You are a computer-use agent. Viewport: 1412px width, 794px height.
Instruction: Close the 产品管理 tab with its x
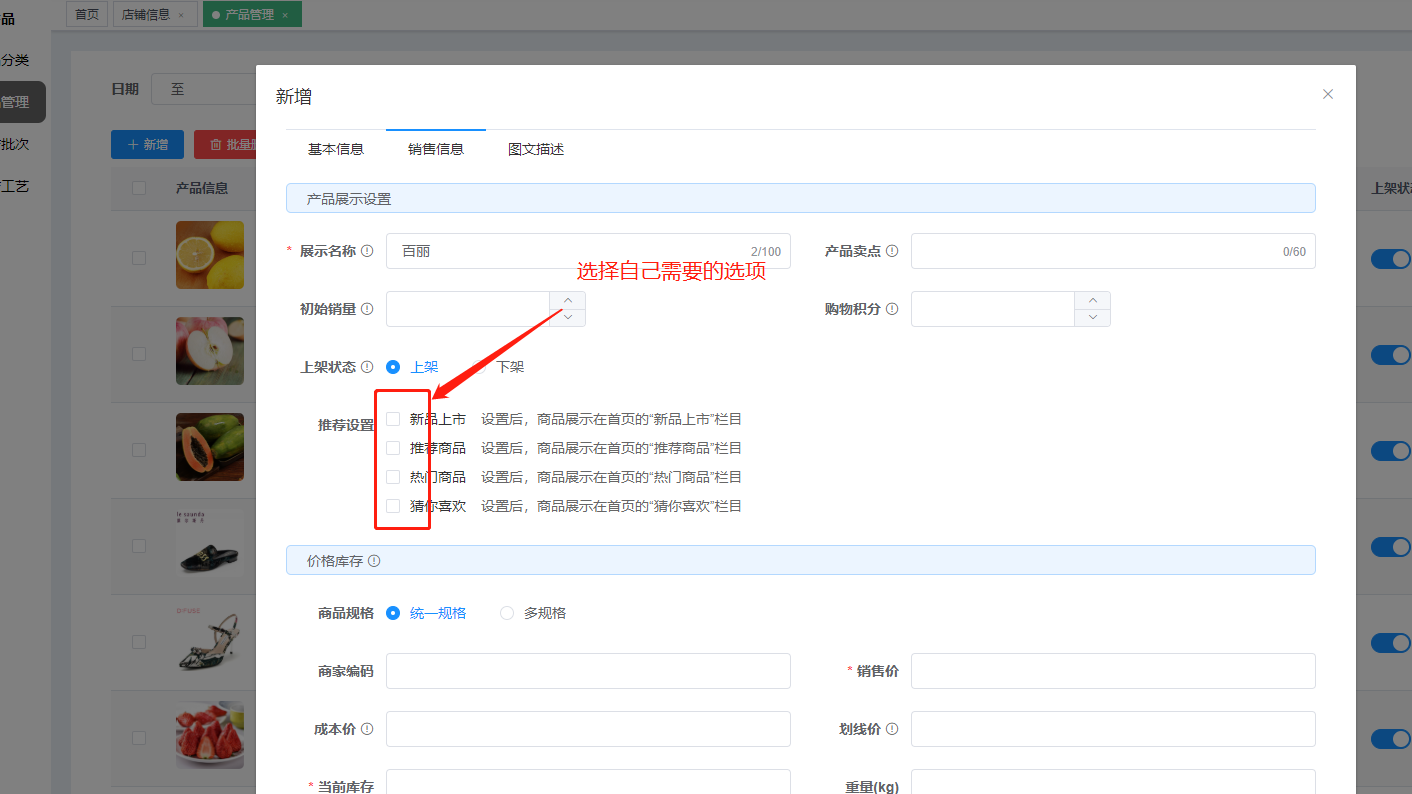click(285, 15)
